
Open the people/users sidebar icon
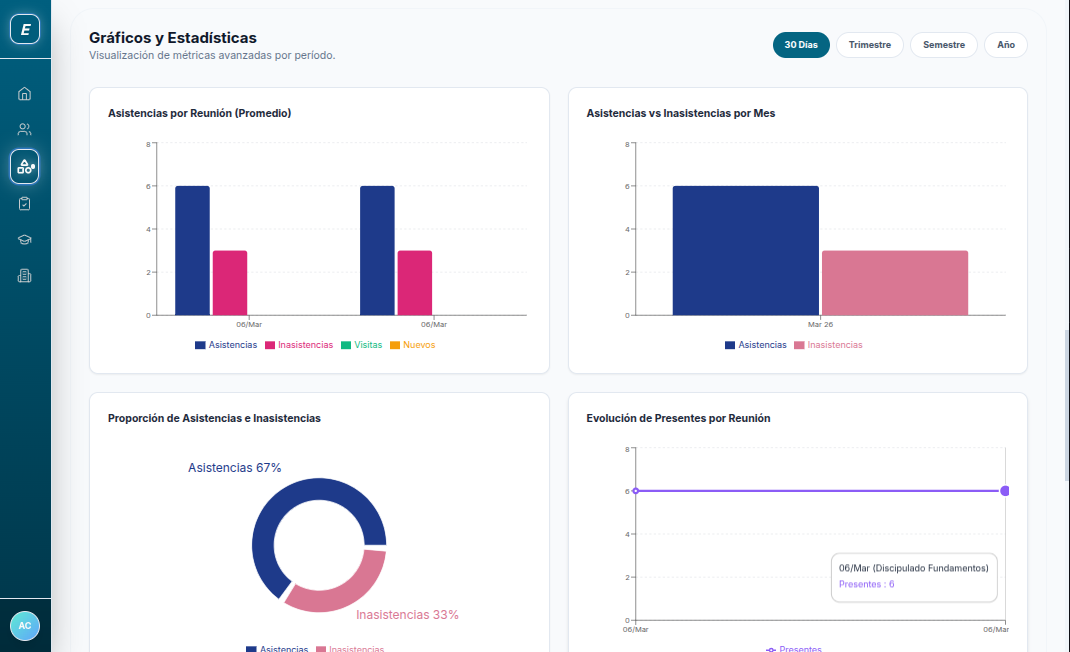pyautogui.click(x=25, y=129)
